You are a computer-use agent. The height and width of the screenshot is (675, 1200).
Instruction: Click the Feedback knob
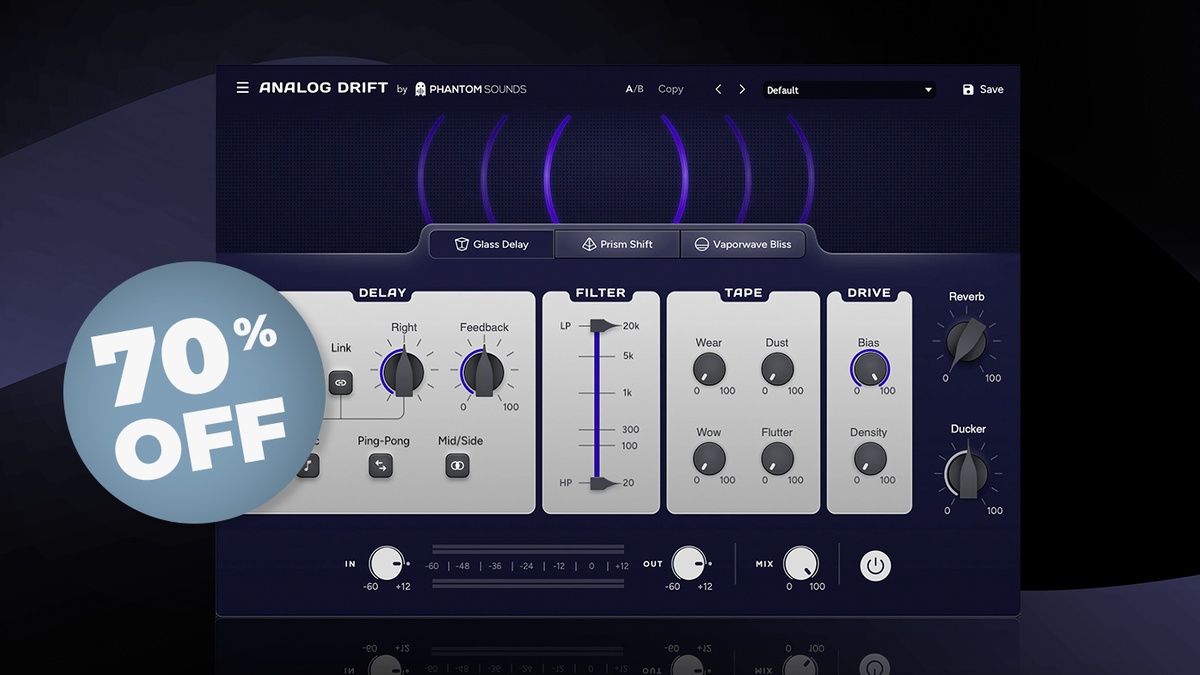484,373
